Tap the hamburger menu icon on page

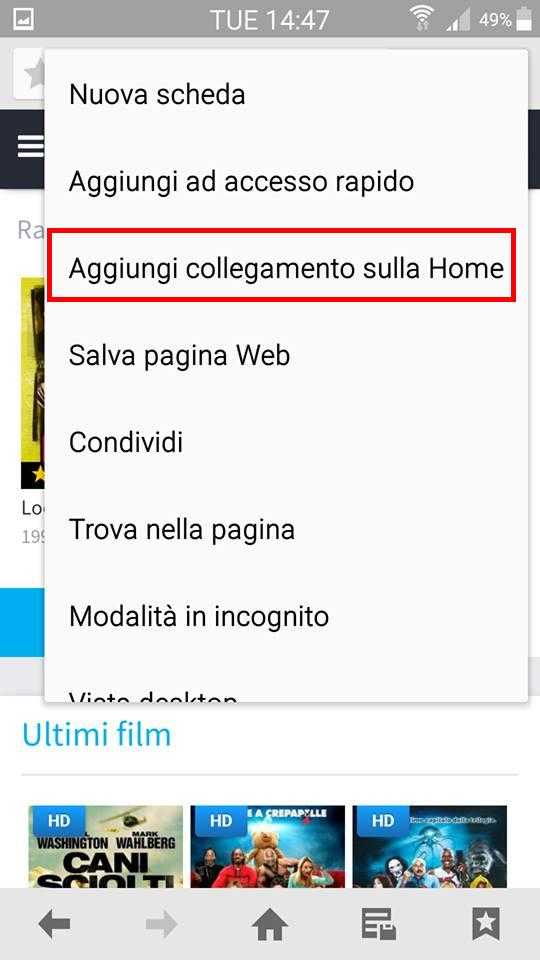[x=31, y=146]
